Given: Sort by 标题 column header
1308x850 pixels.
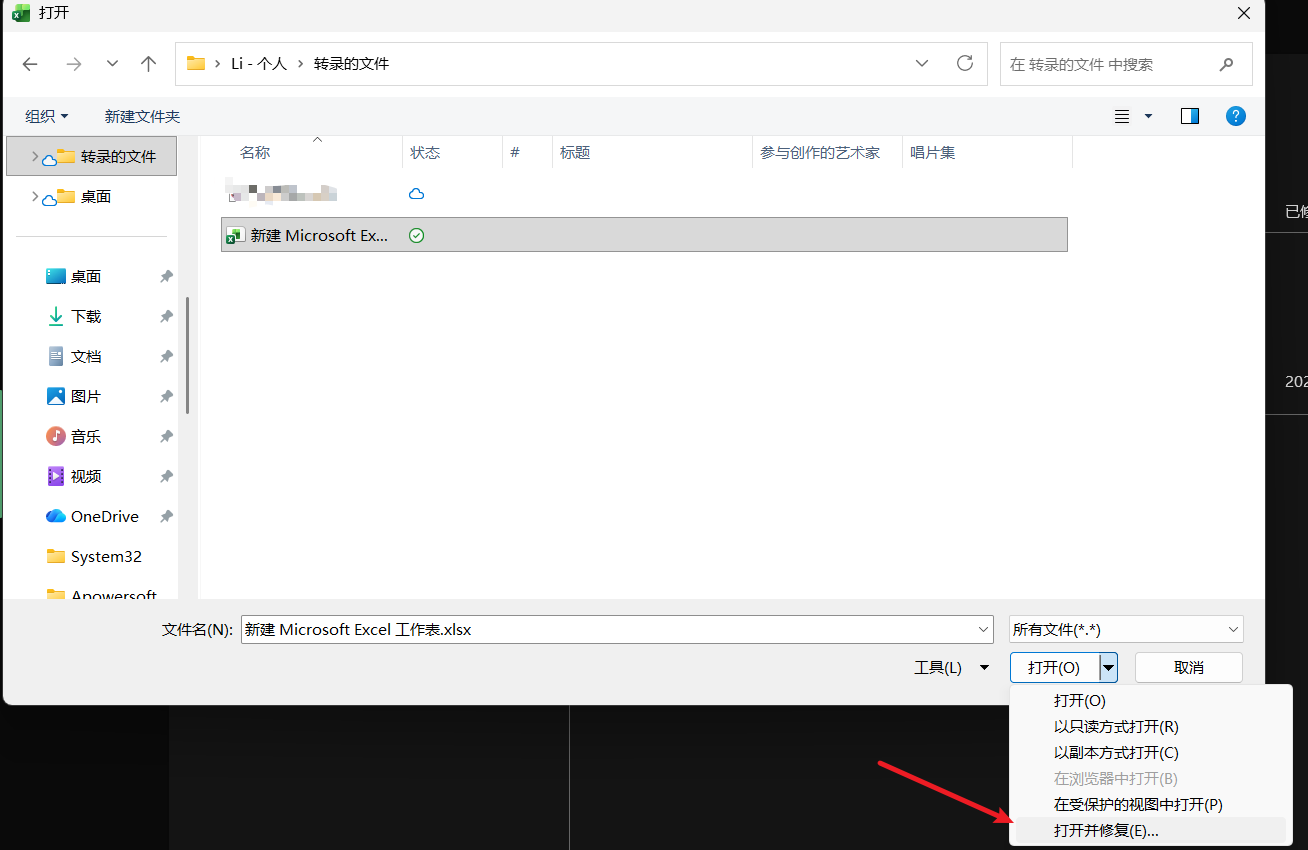Looking at the screenshot, I should point(575,152).
